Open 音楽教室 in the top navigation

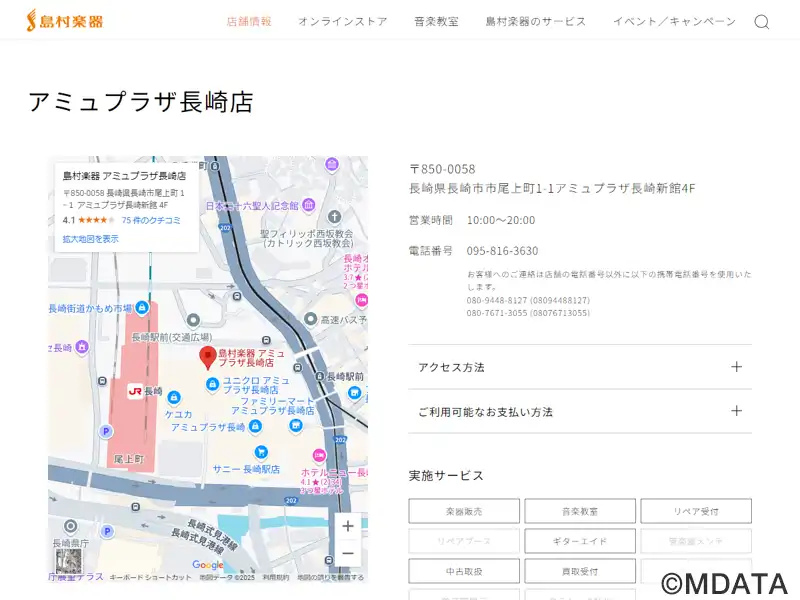tap(436, 21)
